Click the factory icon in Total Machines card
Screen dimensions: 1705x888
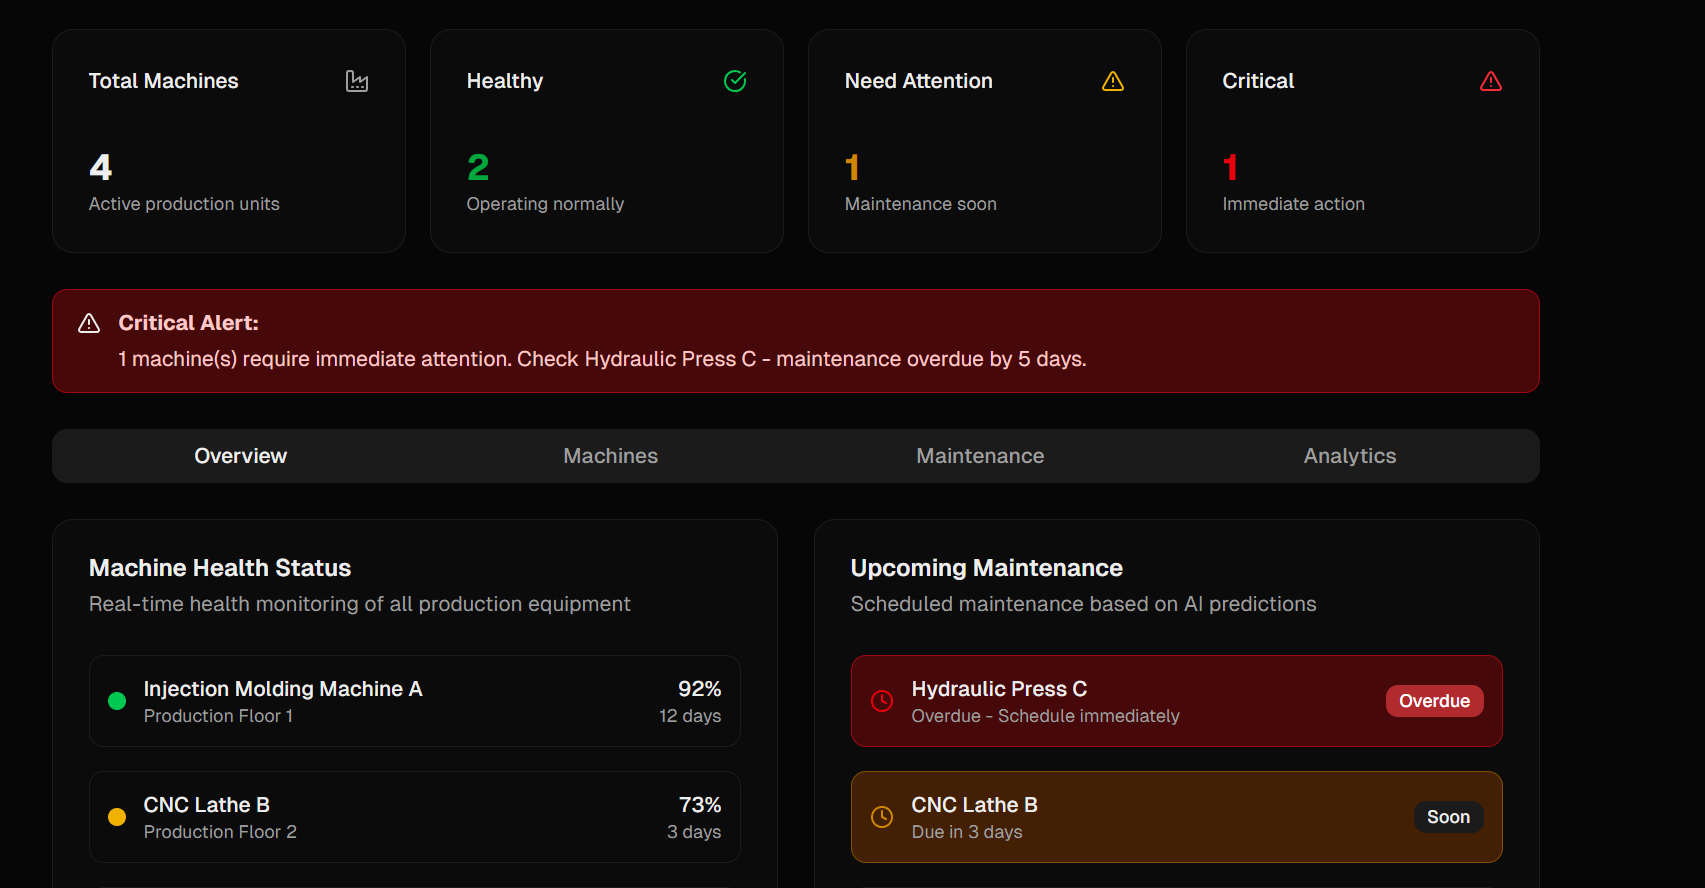[357, 81]
